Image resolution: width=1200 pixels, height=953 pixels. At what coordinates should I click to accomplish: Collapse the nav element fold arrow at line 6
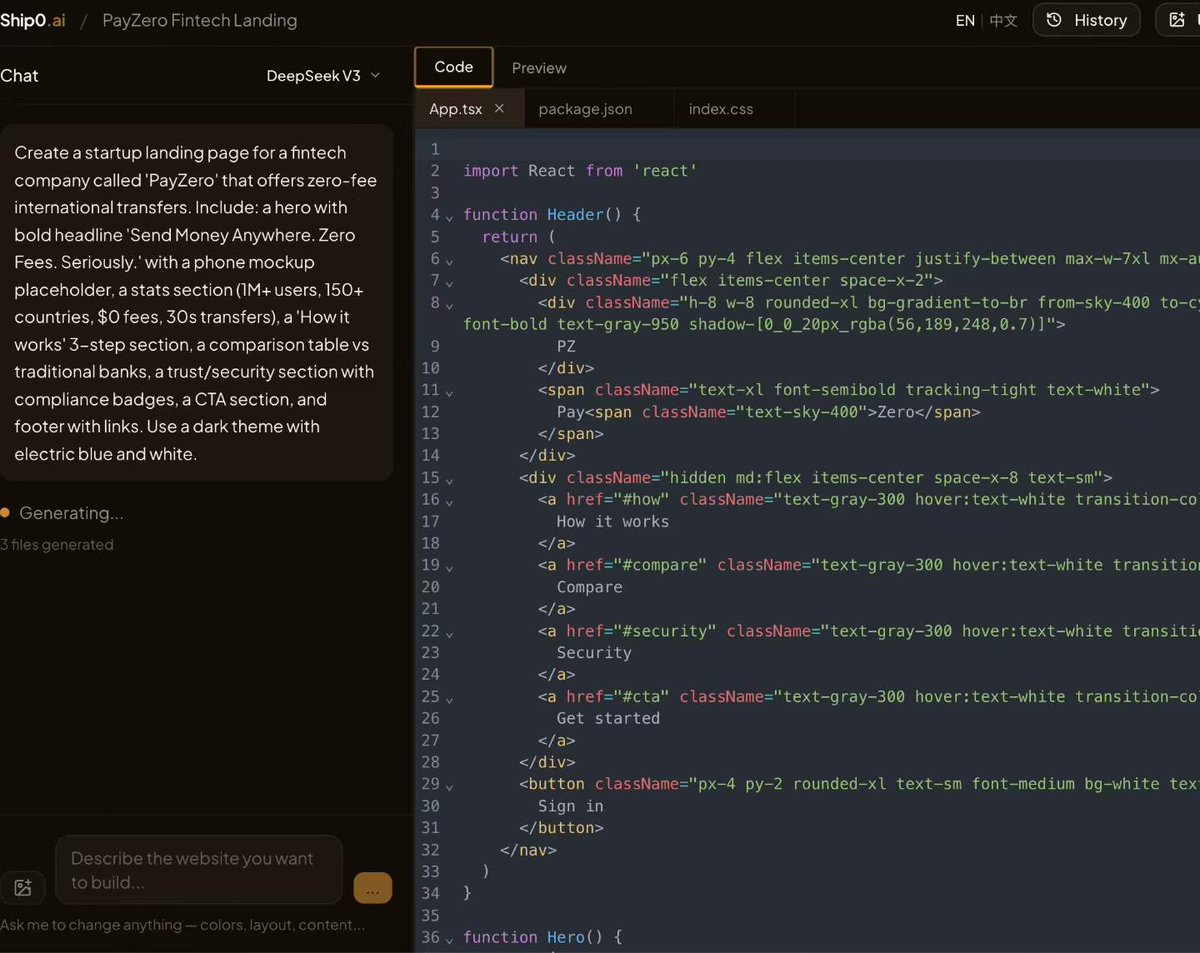coord(449,260)
